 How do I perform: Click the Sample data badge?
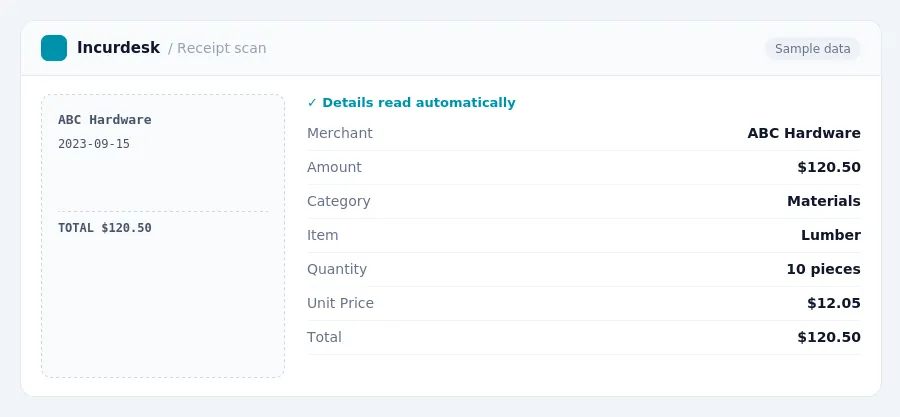(x=812, y=49)
